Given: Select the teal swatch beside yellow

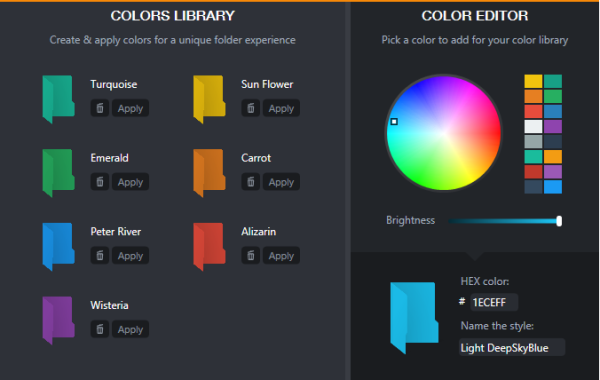Looking at the screenshot, I should (x=553, y=81).
